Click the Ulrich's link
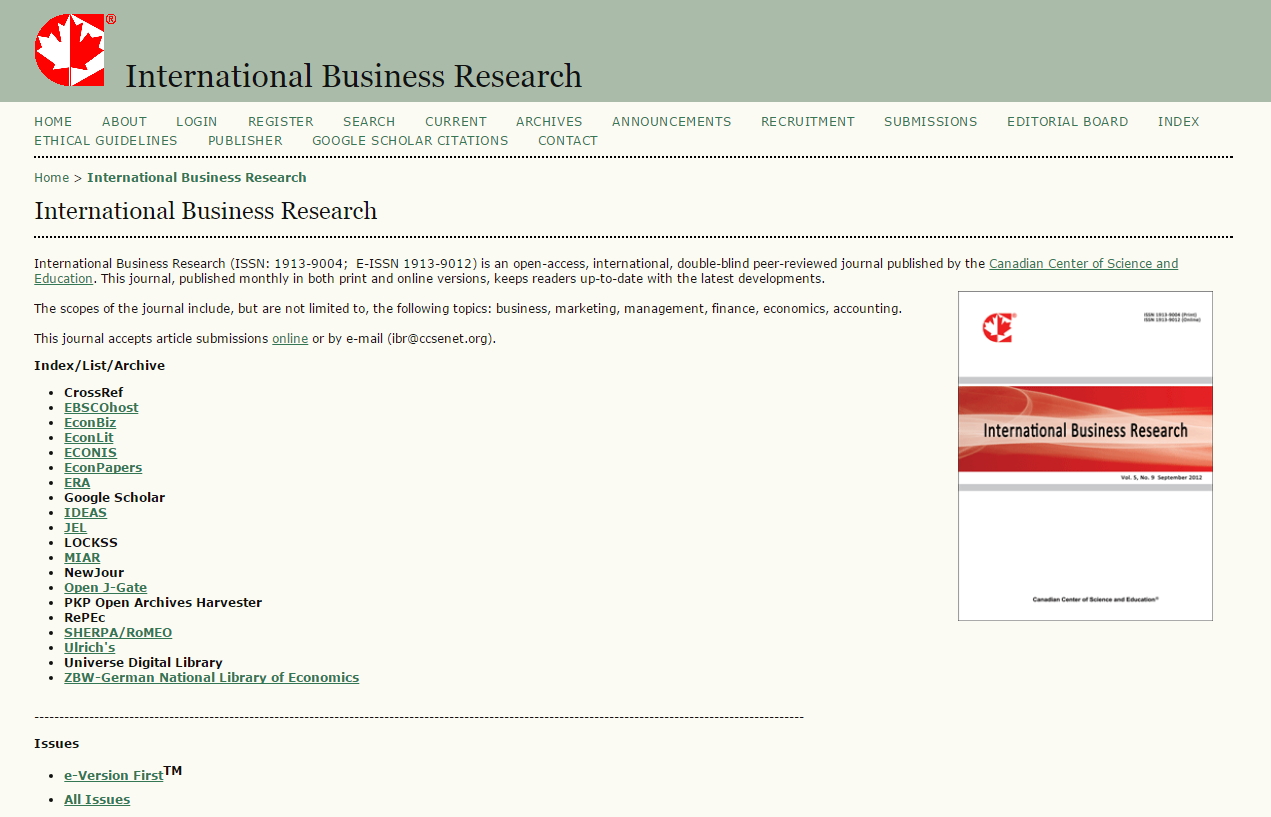 [89, 648]
